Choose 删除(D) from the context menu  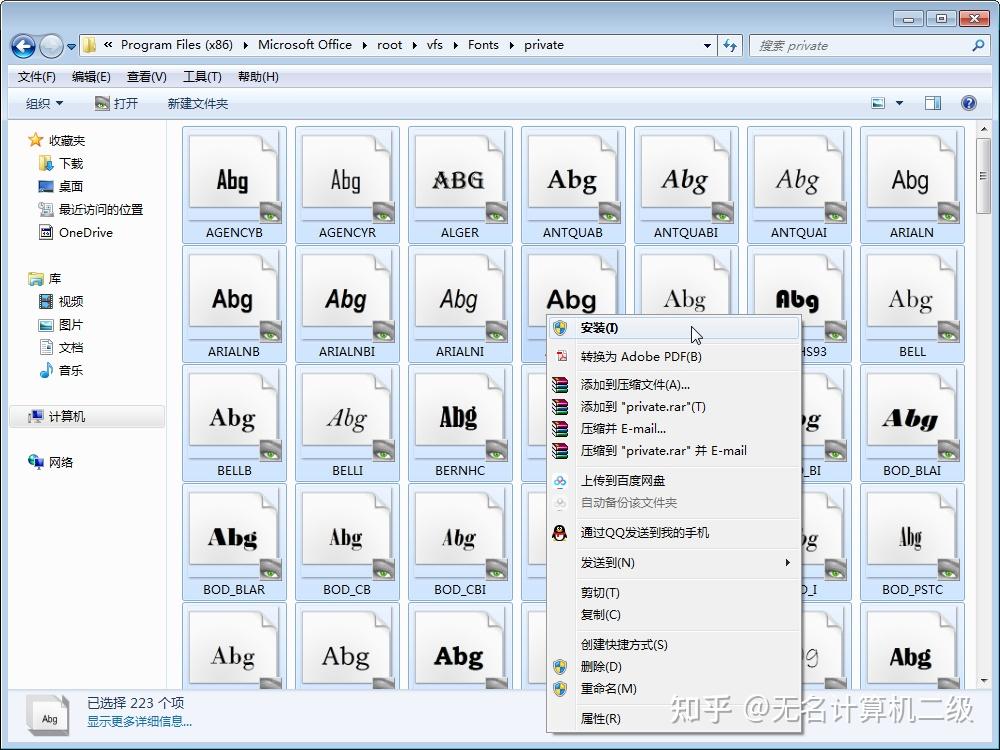point(674,666)
